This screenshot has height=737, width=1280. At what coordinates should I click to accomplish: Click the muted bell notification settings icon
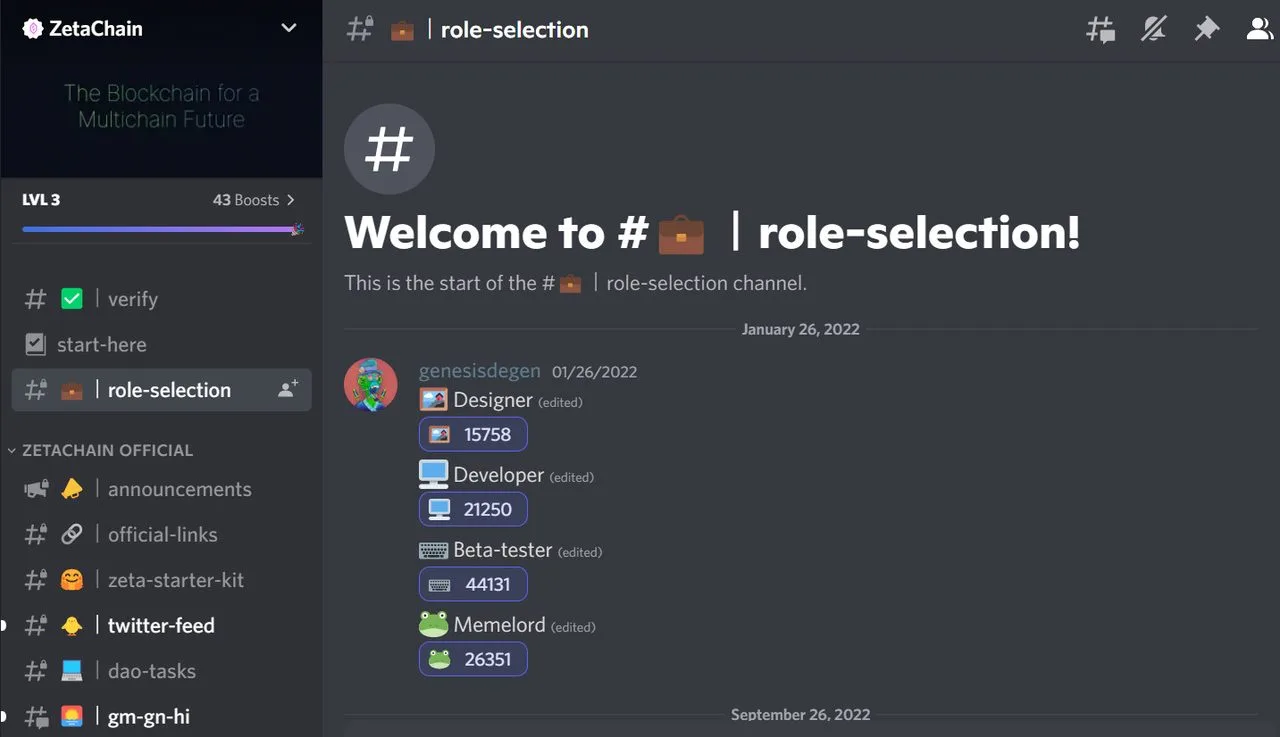[1154, 30]
